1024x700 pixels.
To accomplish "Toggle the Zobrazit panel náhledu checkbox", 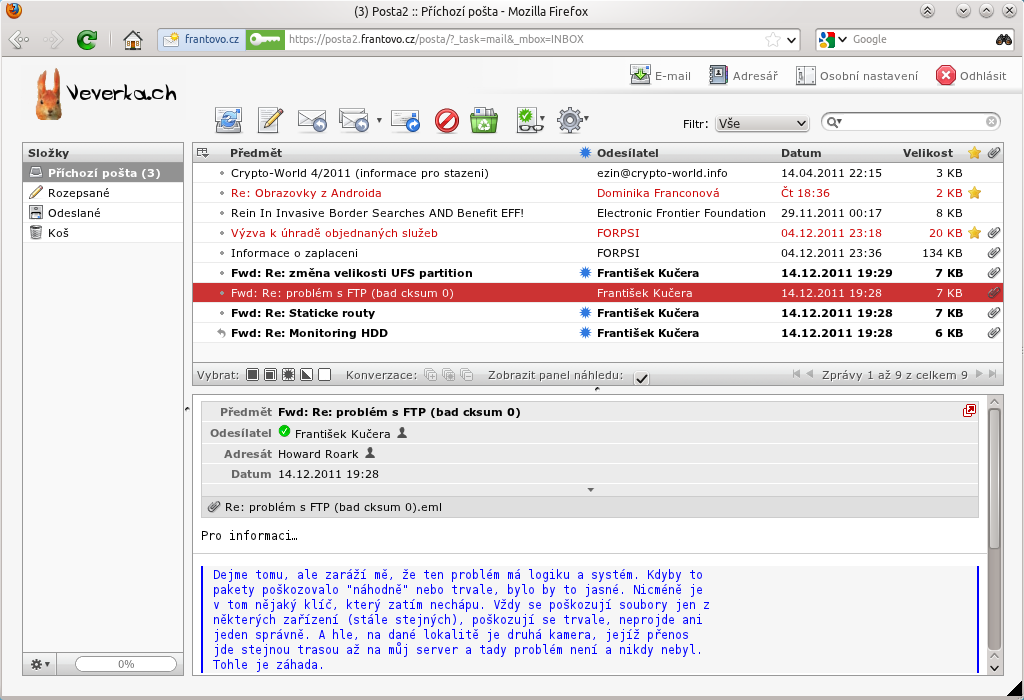I will coord(641,377).
